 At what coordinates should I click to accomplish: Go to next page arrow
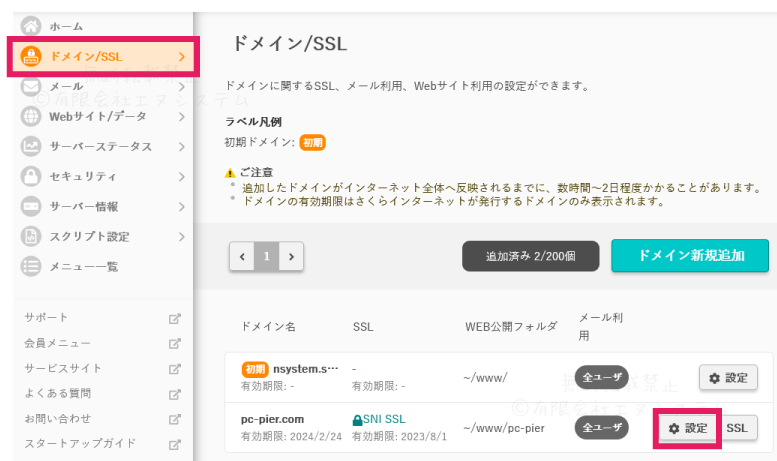(291, 256)
